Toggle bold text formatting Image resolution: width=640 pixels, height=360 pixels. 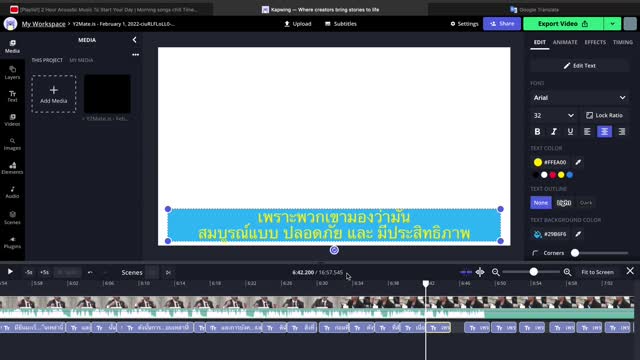[x=537, y=131]
